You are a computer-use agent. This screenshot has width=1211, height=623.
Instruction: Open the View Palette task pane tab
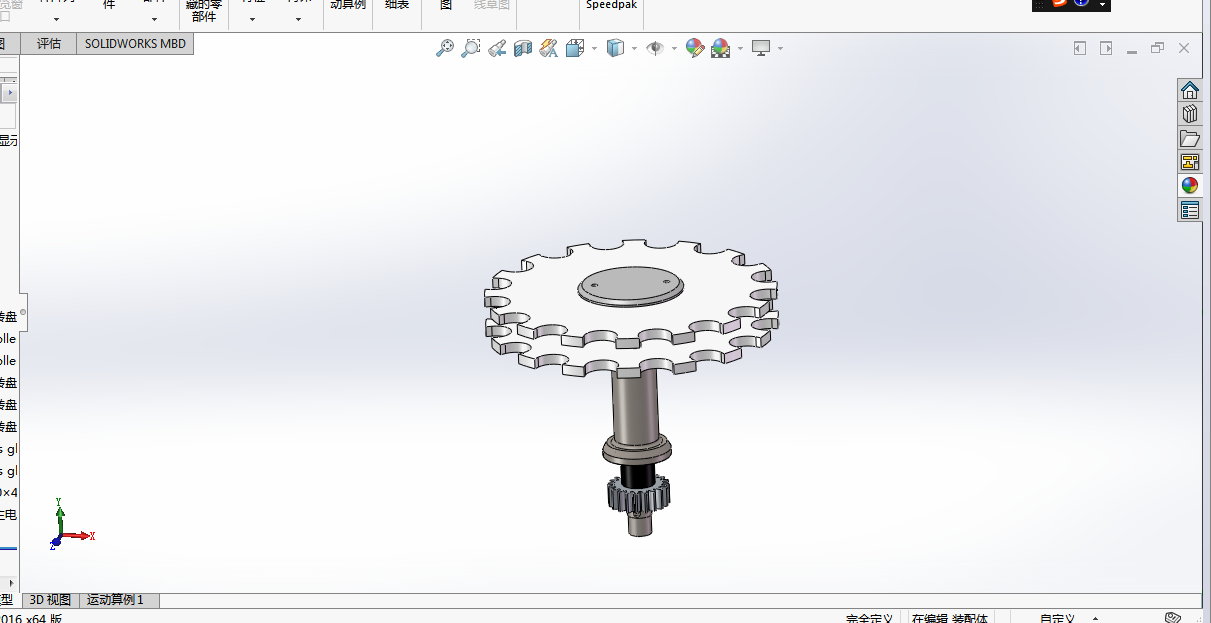pyautogui.click(x=1189, y=162)
